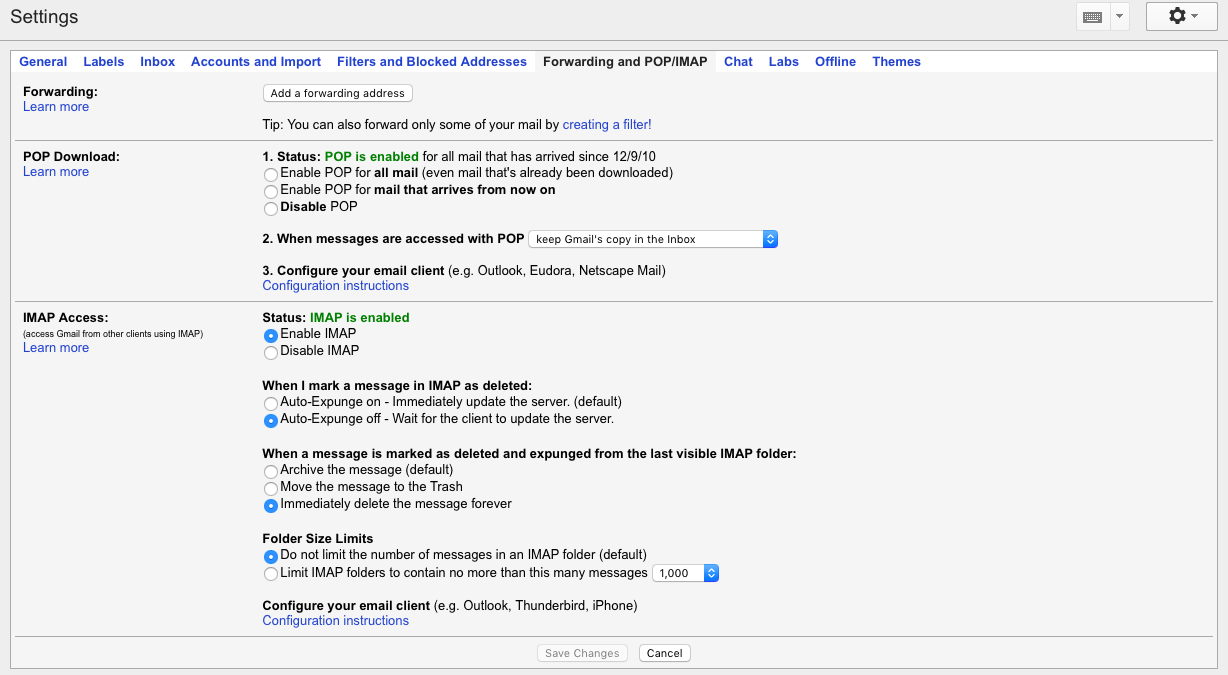1228x675 pixels.
Task: Select Archive the message (default)
Action: pos(271,471)
